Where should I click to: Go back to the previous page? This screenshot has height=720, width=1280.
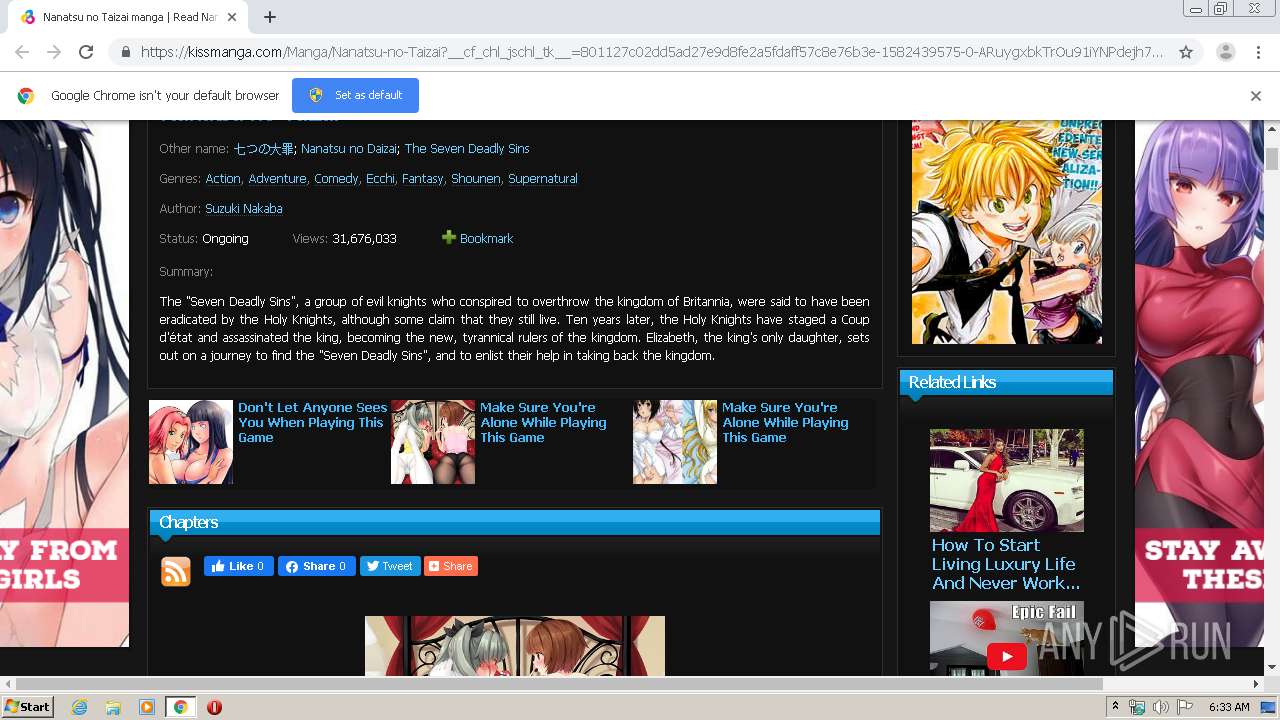[22, 52]
